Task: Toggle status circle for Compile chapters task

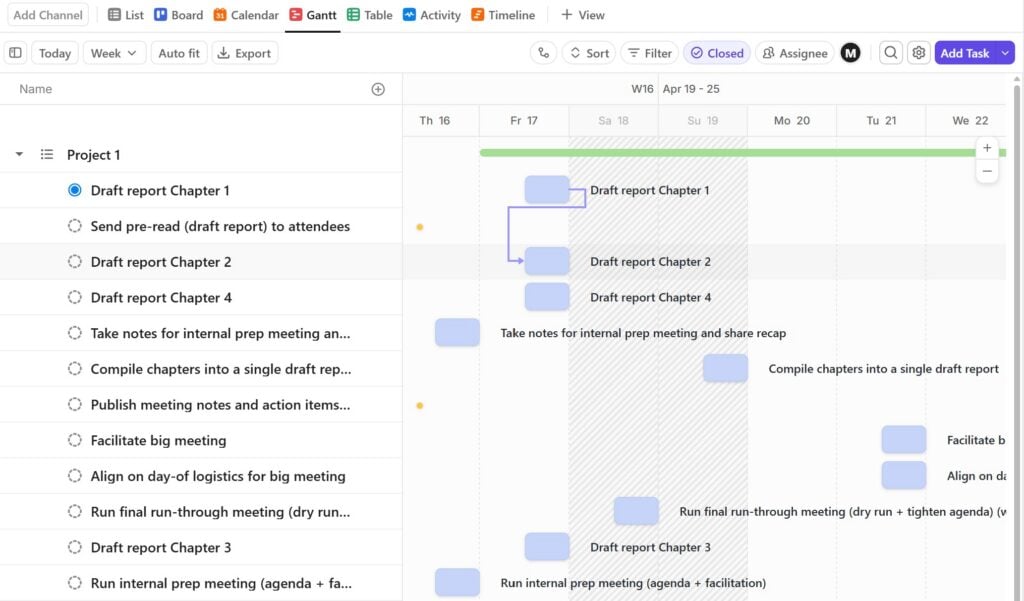Action: pos(74,368)
